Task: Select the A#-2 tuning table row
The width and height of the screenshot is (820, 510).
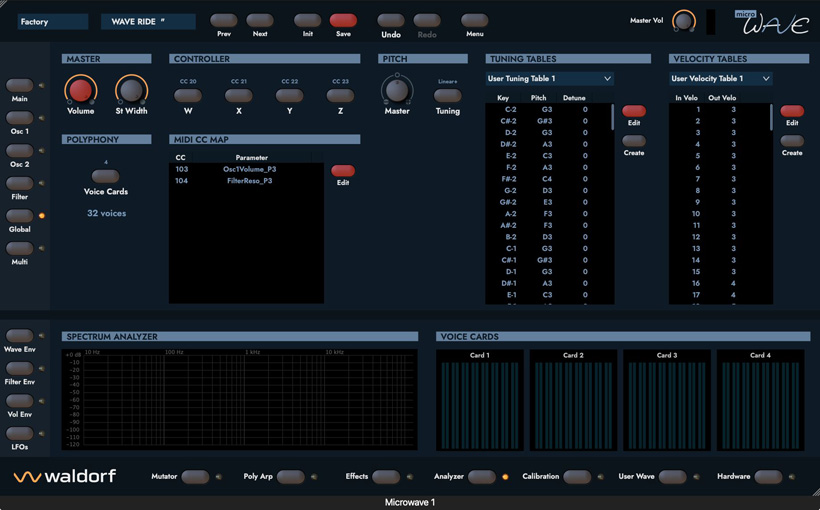Action: click(x=548, y=225)
